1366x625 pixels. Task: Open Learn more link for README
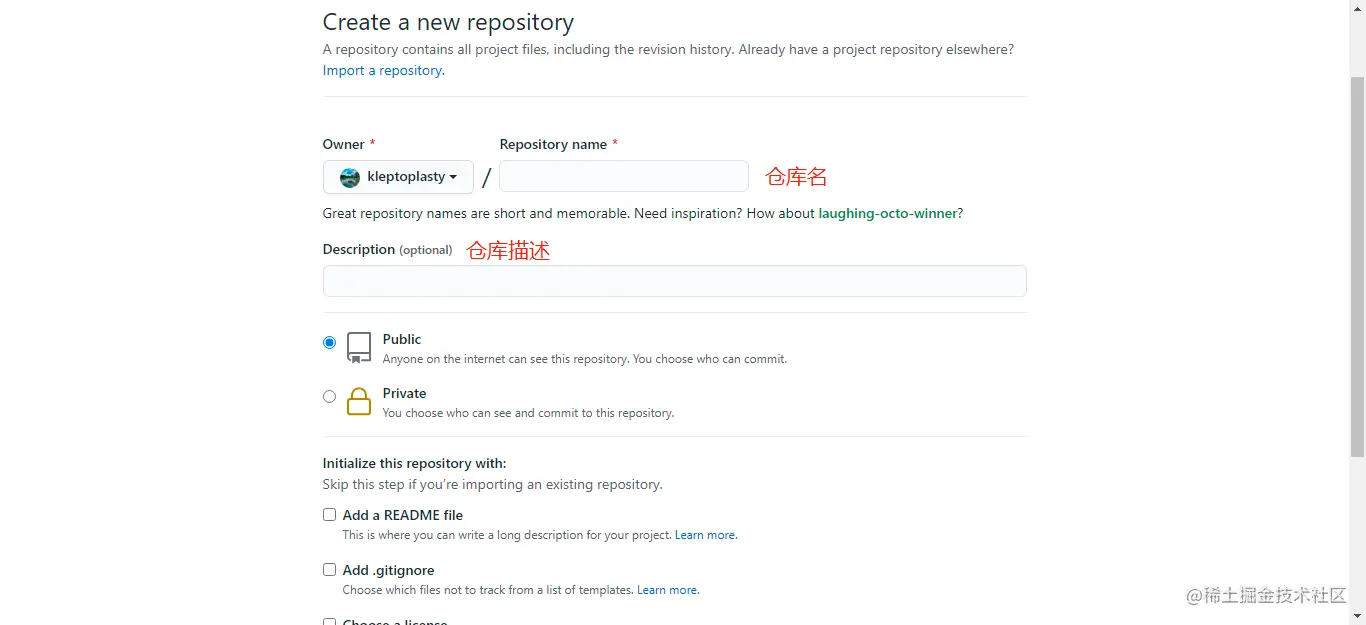[x=705, y=535]
